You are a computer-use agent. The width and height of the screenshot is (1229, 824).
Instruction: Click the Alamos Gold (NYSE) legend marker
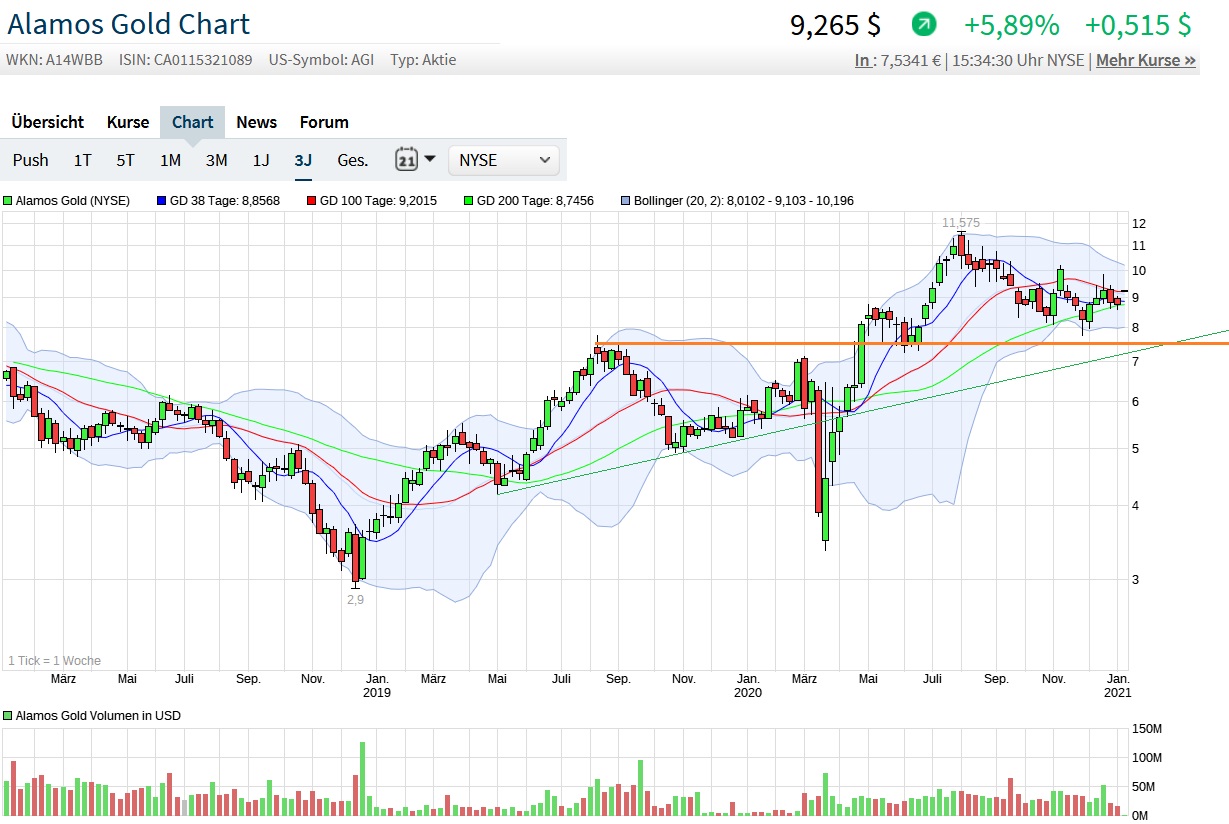(7, 201)
